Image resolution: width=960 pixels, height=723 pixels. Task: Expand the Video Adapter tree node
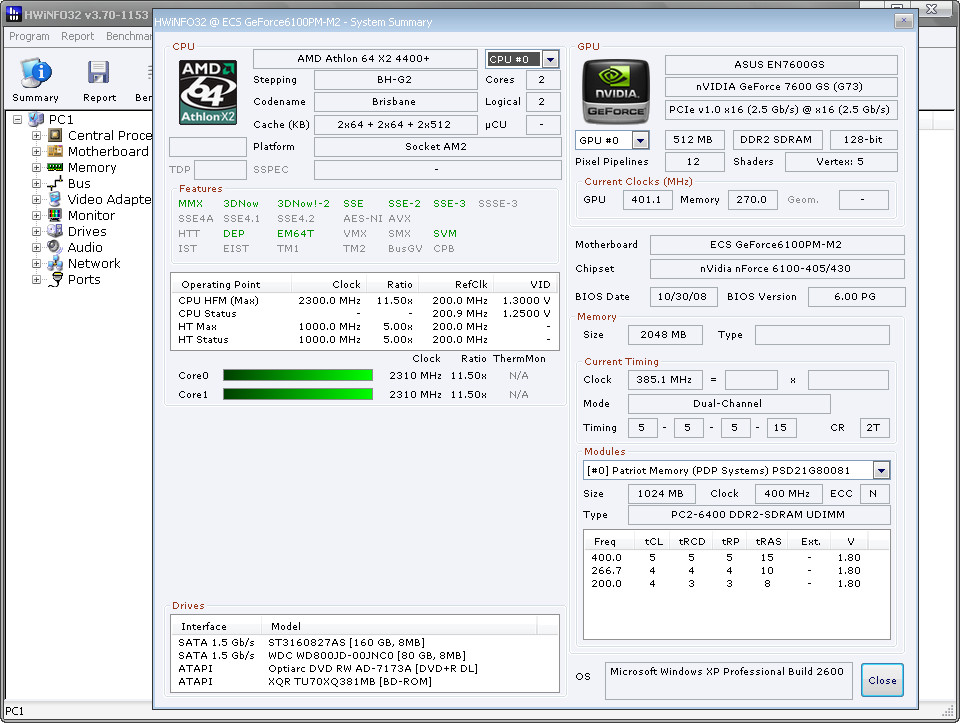pos(36,199)
